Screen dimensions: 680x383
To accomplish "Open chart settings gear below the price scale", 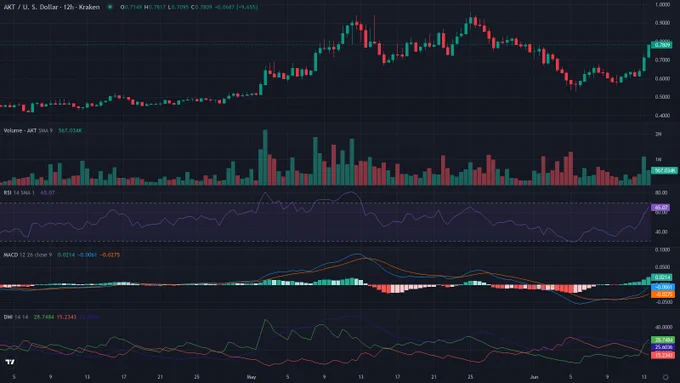I will pyautogui.click(x=666, y=377).
